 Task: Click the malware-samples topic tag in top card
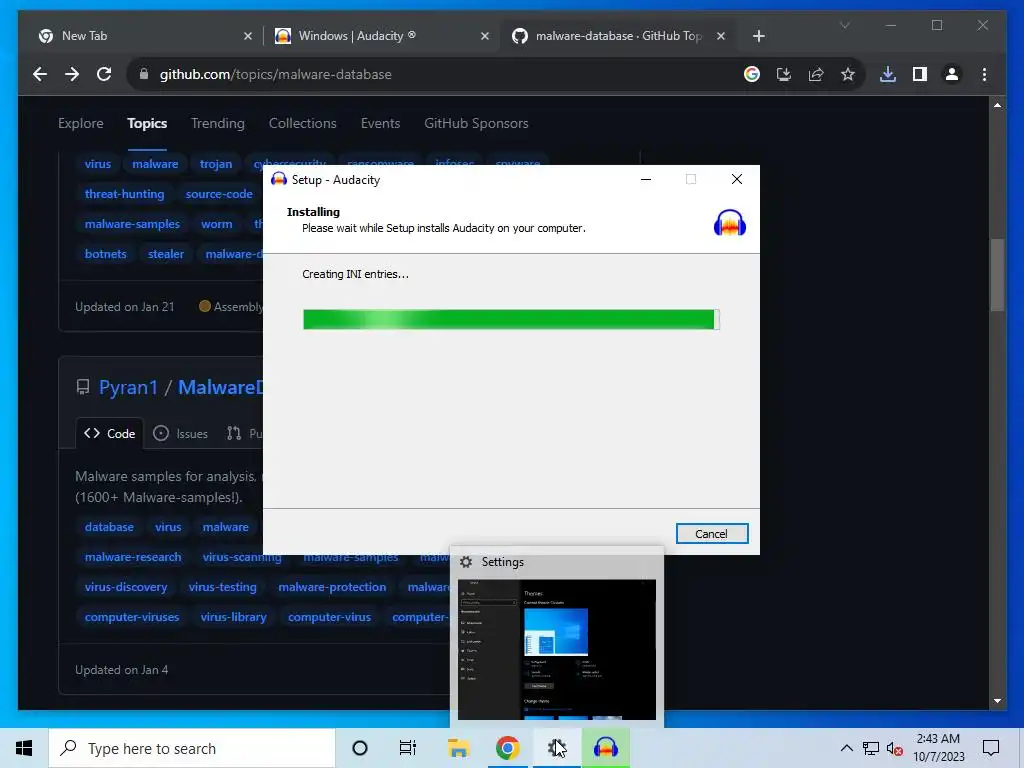[x=132, y=224]
